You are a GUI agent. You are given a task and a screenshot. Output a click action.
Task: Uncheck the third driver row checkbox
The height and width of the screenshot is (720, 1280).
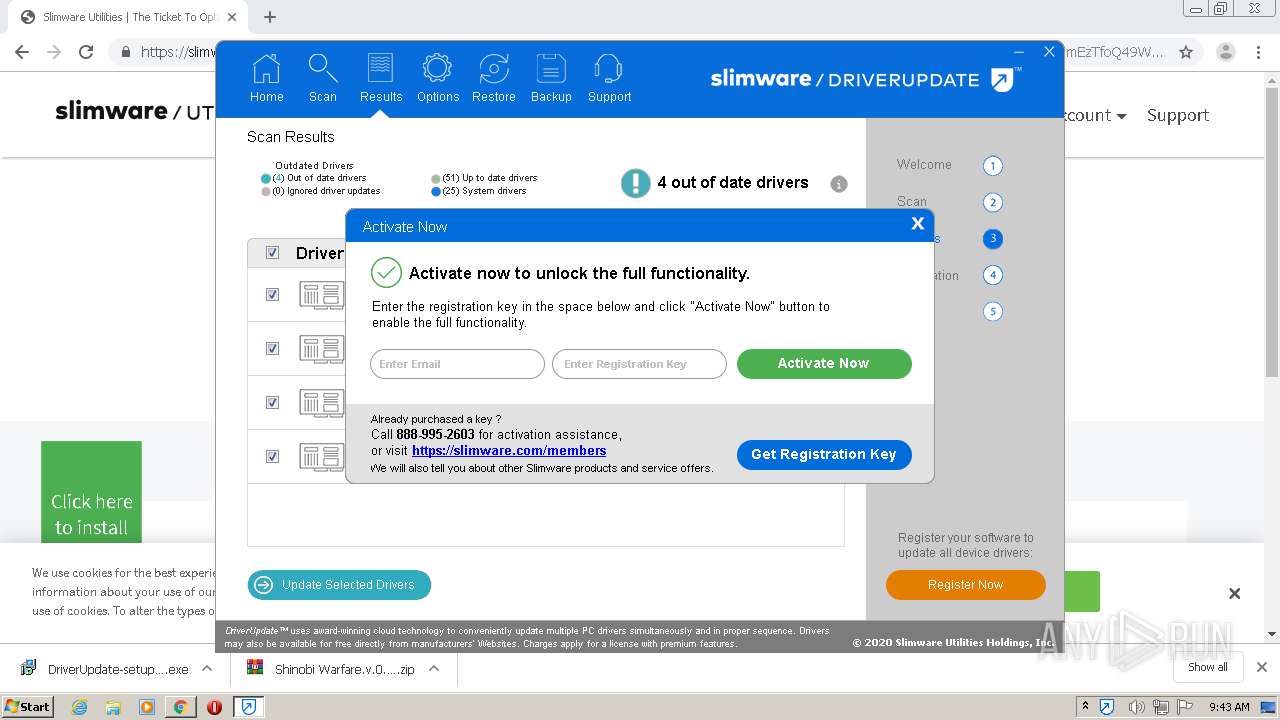[272, 403]
